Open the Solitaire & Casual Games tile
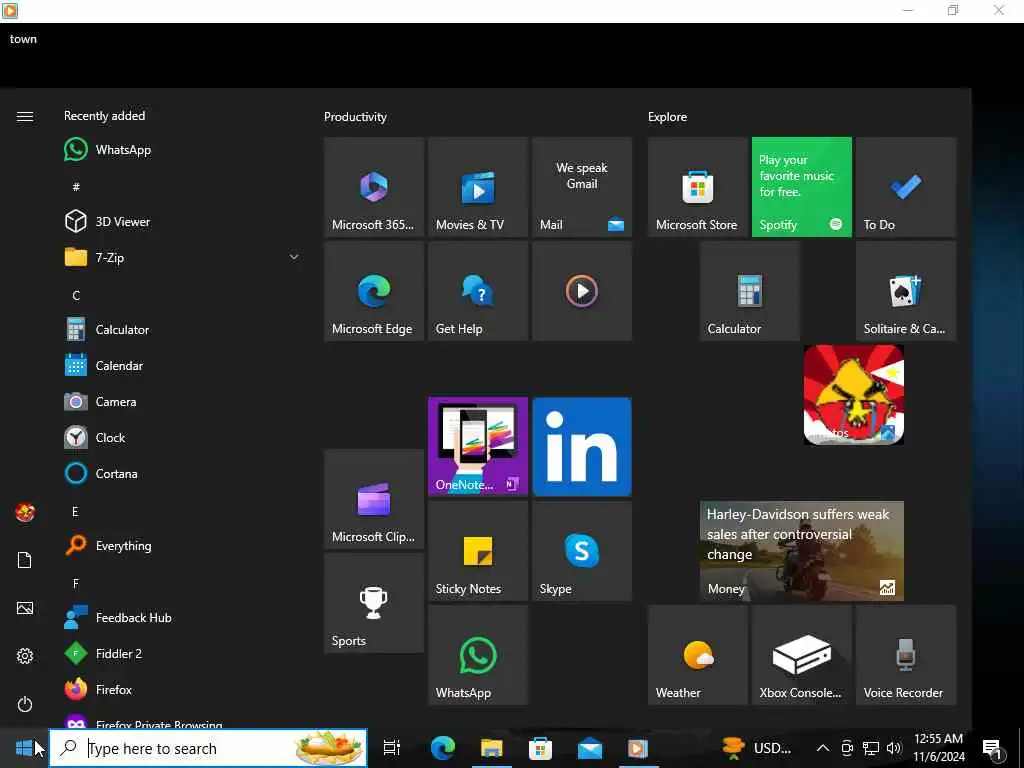Viewport: 1024px width, 768px height. (x=906, y=291)
